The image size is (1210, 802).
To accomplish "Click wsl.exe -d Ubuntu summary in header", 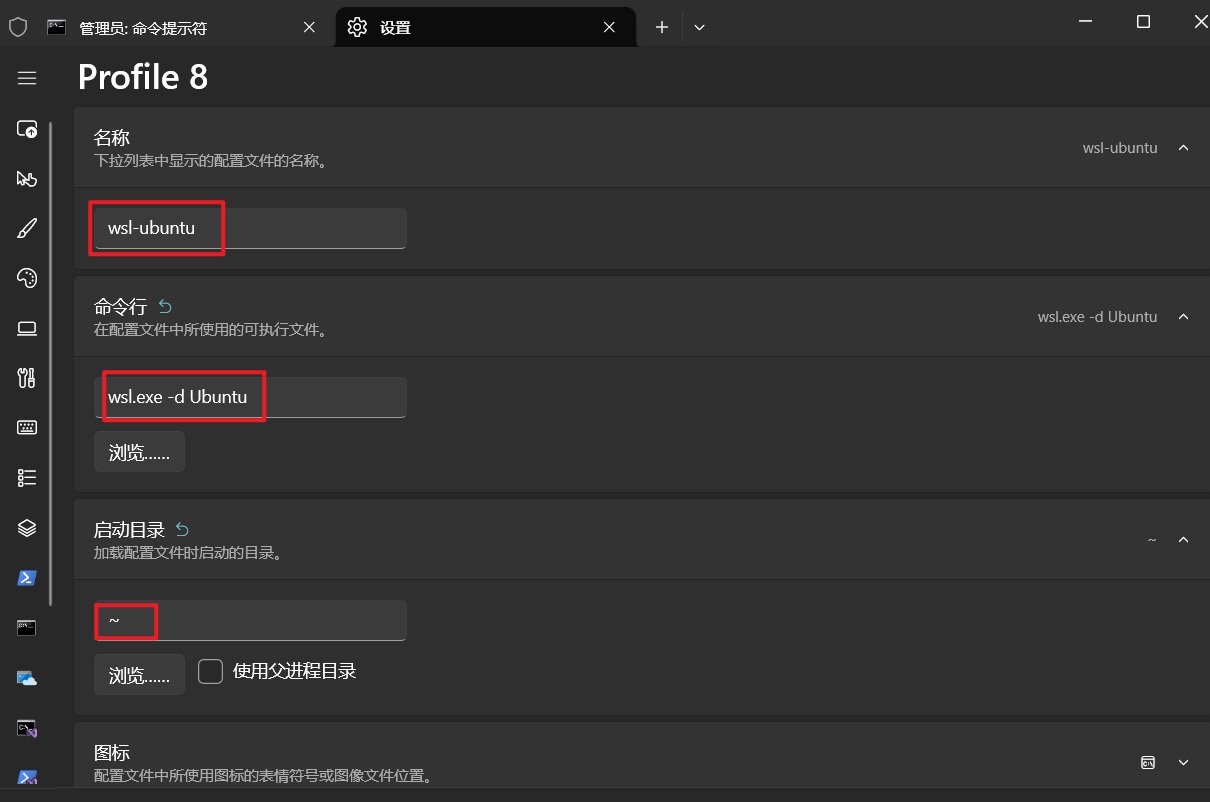I will click(x=1097, y=316).
